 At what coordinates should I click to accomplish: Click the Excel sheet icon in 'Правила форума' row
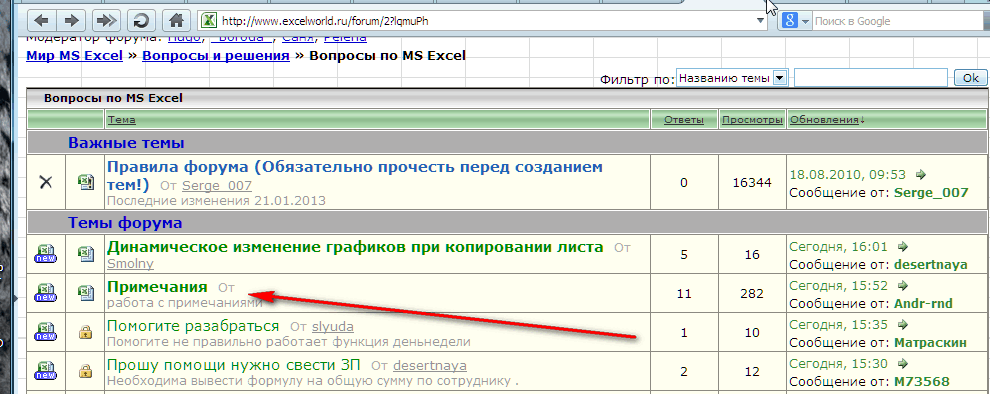click(x=85, y=182)
